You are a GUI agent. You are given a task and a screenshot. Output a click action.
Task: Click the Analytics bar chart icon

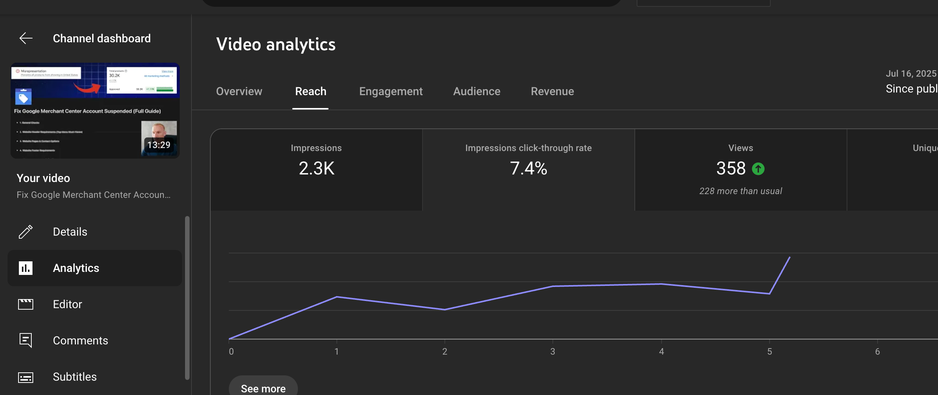coord(26,268)
